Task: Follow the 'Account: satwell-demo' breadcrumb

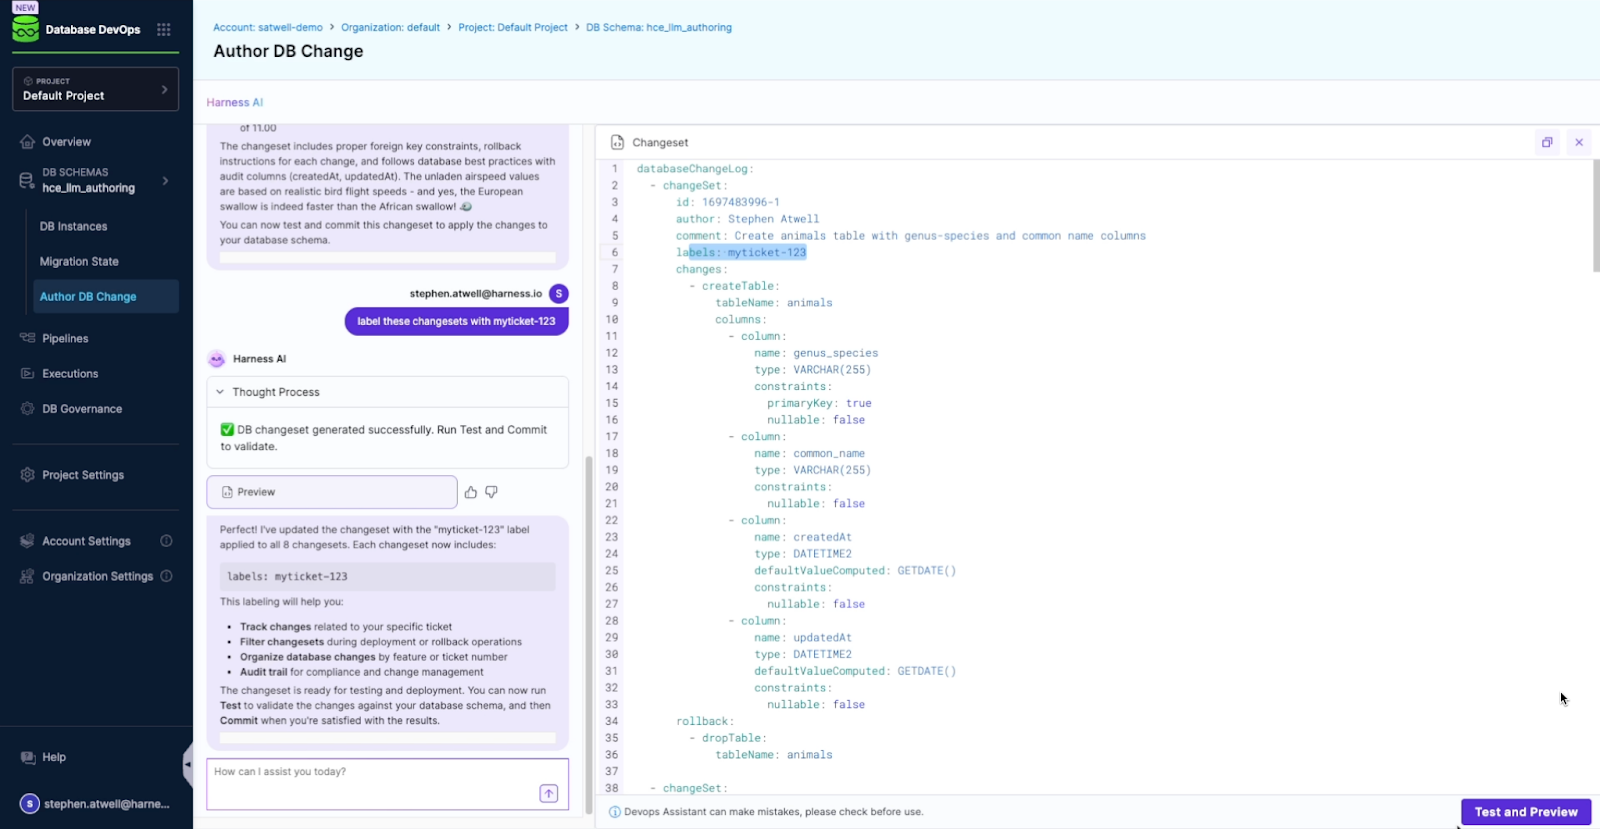Action: pyautogui.click(x=268, y=27)
